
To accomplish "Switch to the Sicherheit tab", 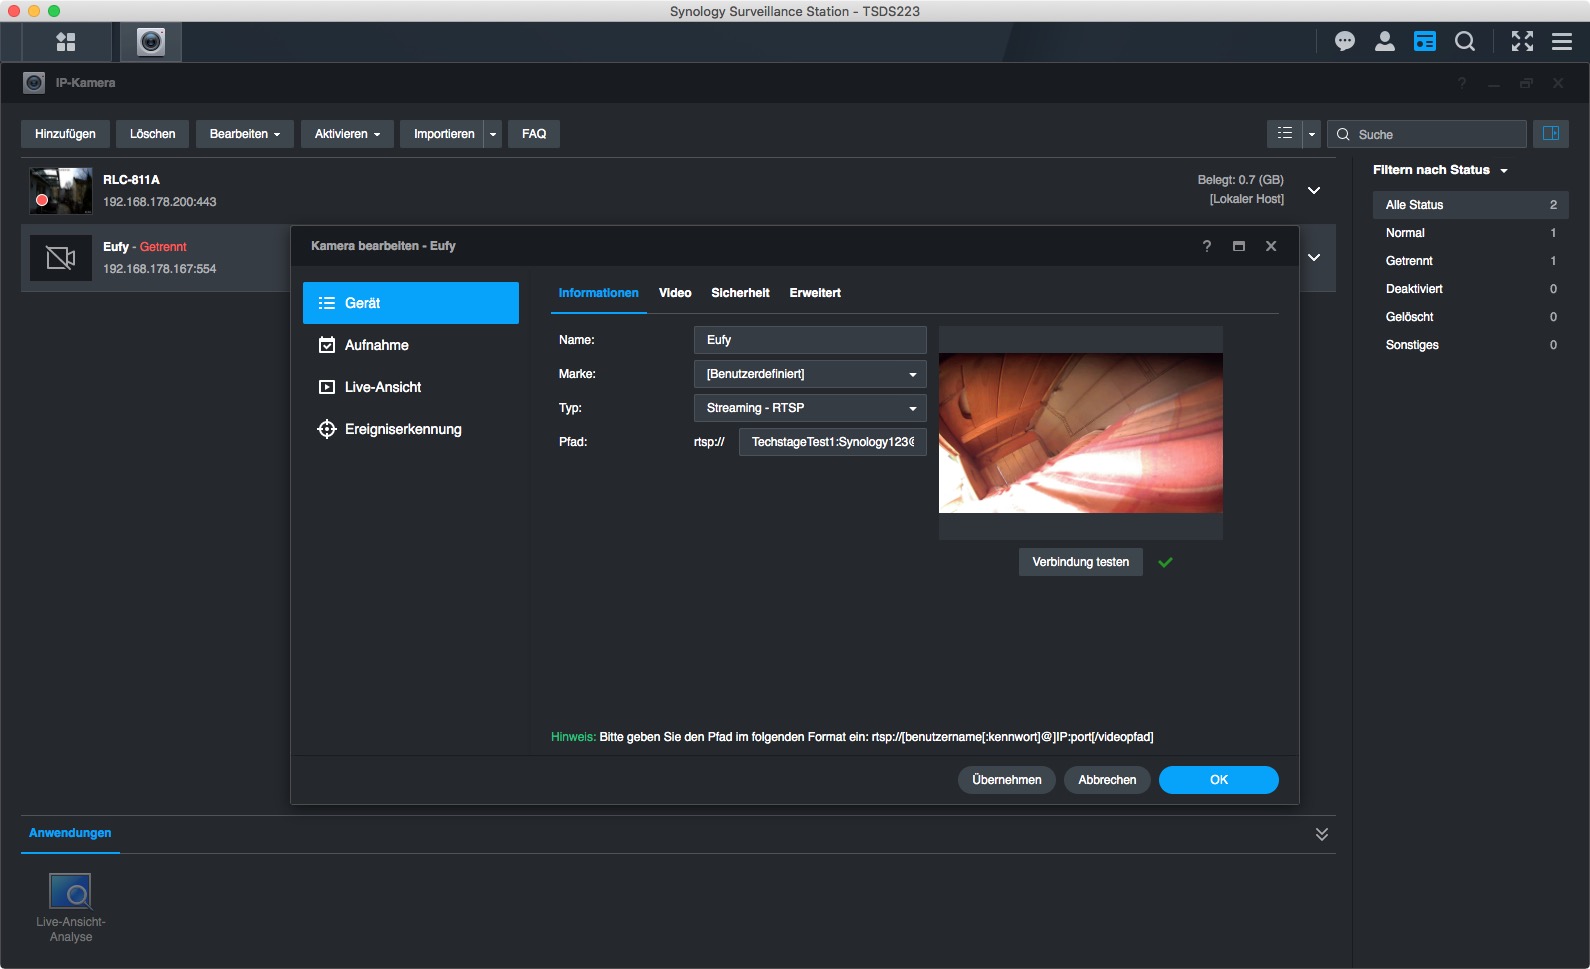I will [740, 293].
